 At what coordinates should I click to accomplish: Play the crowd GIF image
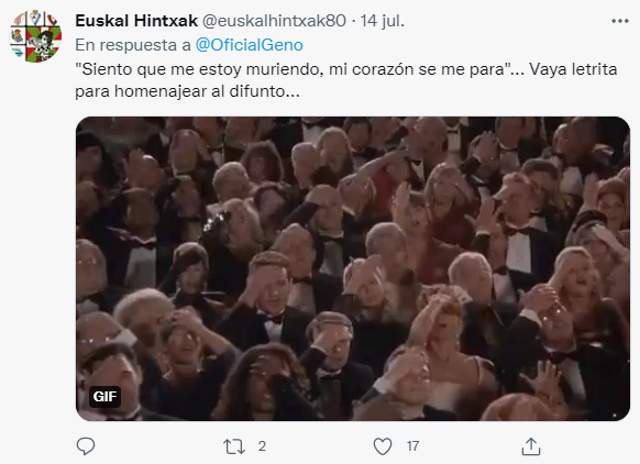pyautogui.click(x=353, y=269)
